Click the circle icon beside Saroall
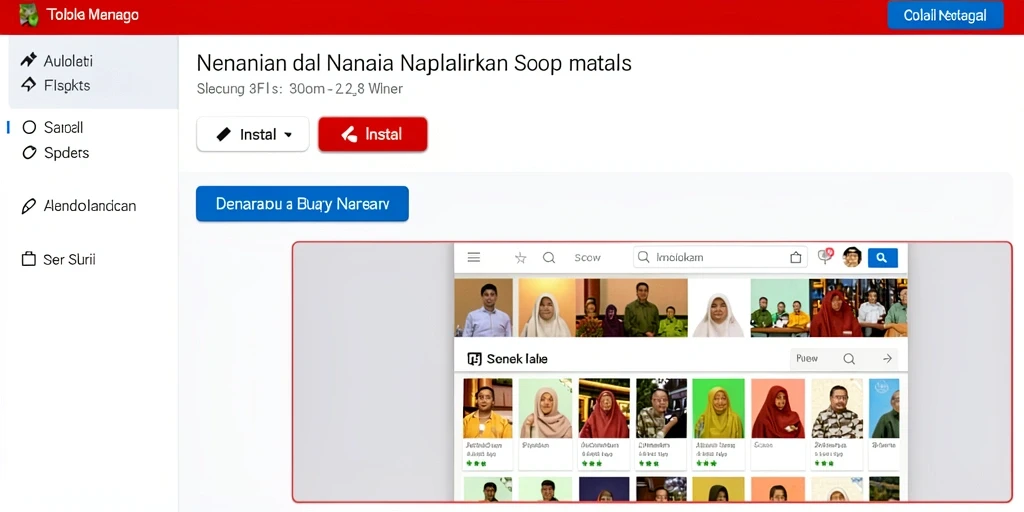The width and height of the screenshot is (1024, 512). click(x=29, y=127)
